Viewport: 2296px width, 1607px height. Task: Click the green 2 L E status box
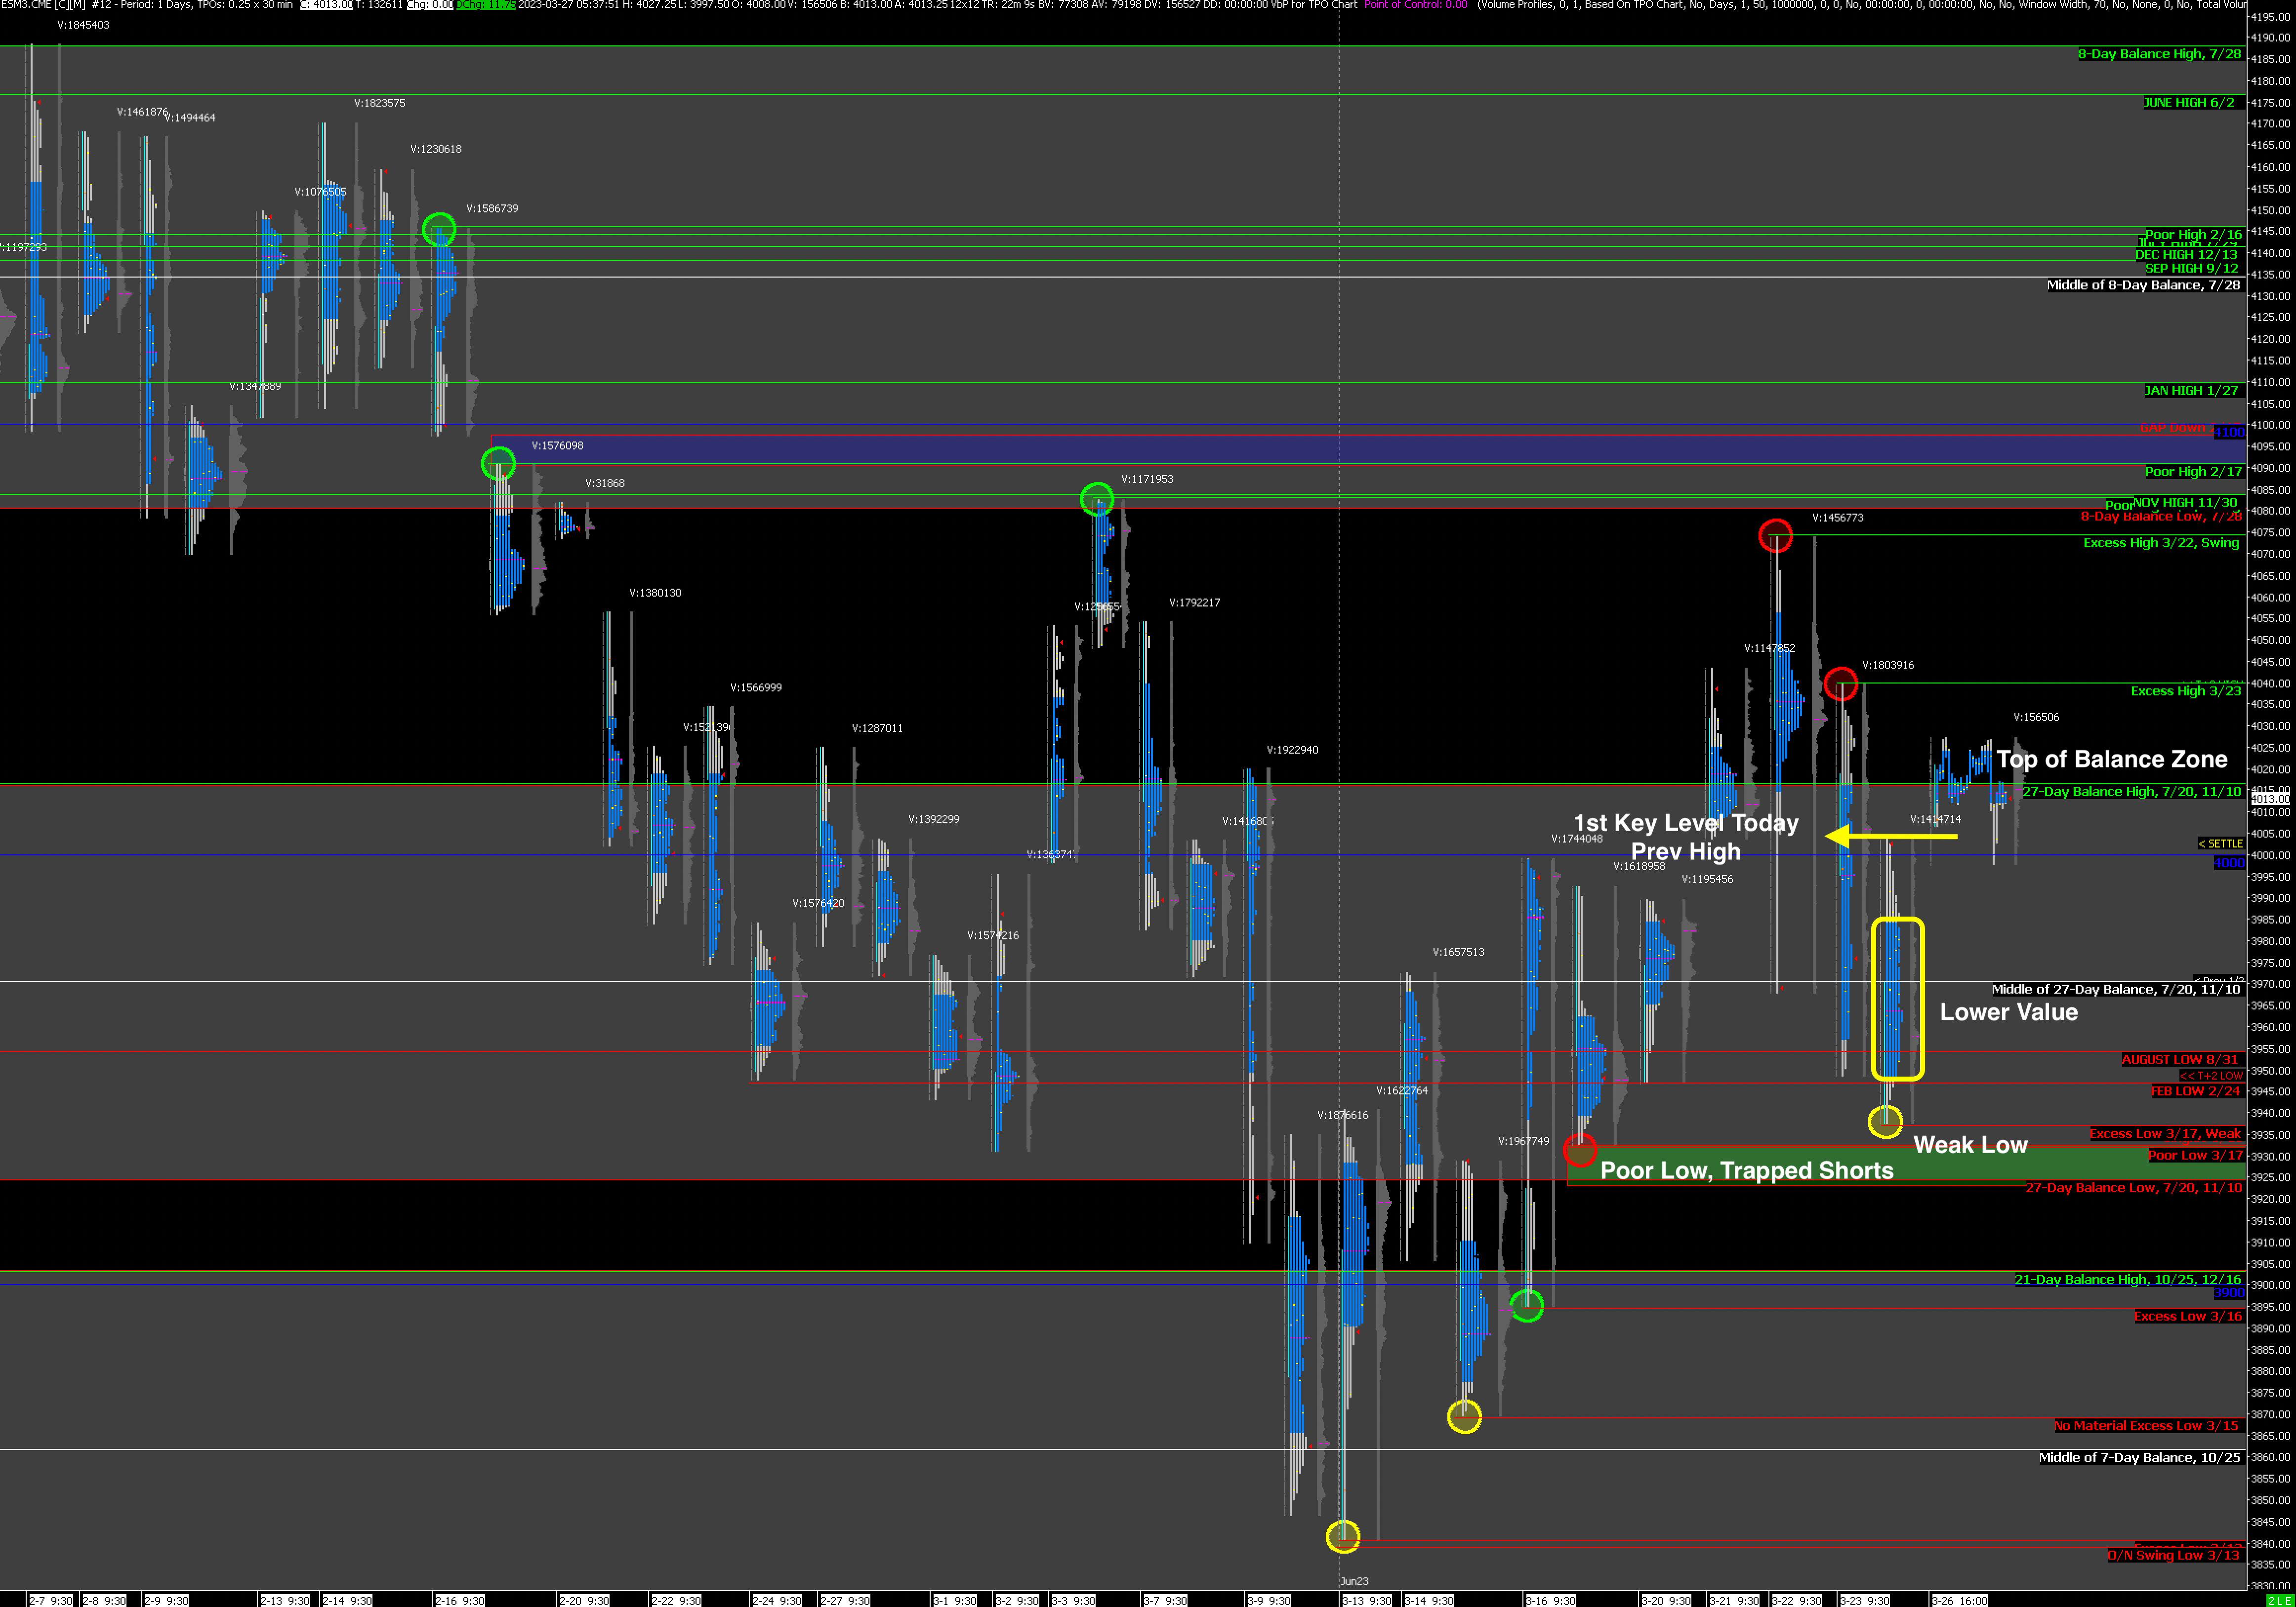point(2279,1600)
